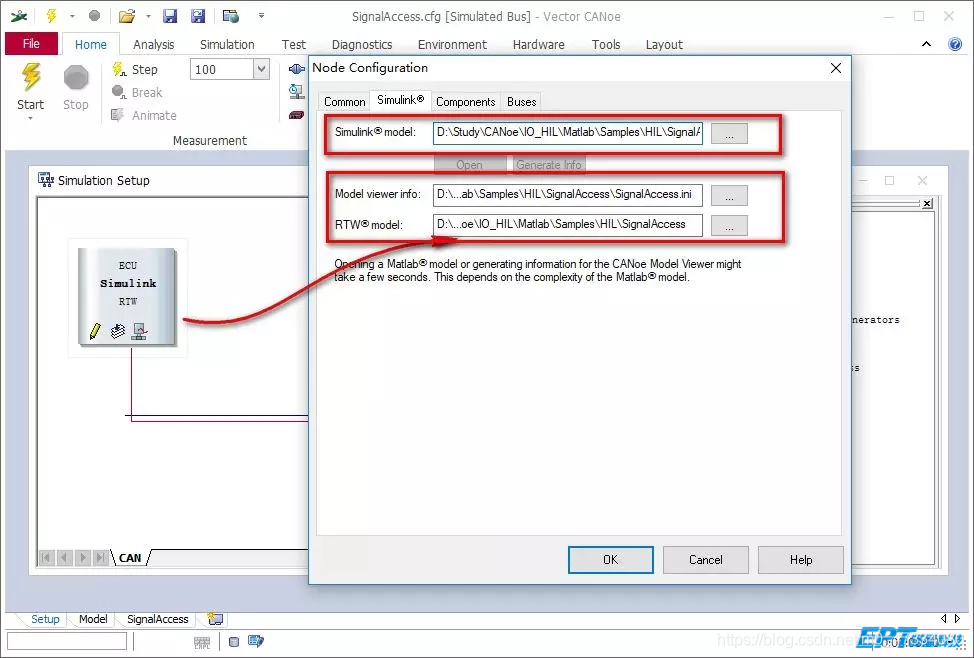Browse for Simulink model file
The image size is (974, 658).
click(x=729, y=134)
